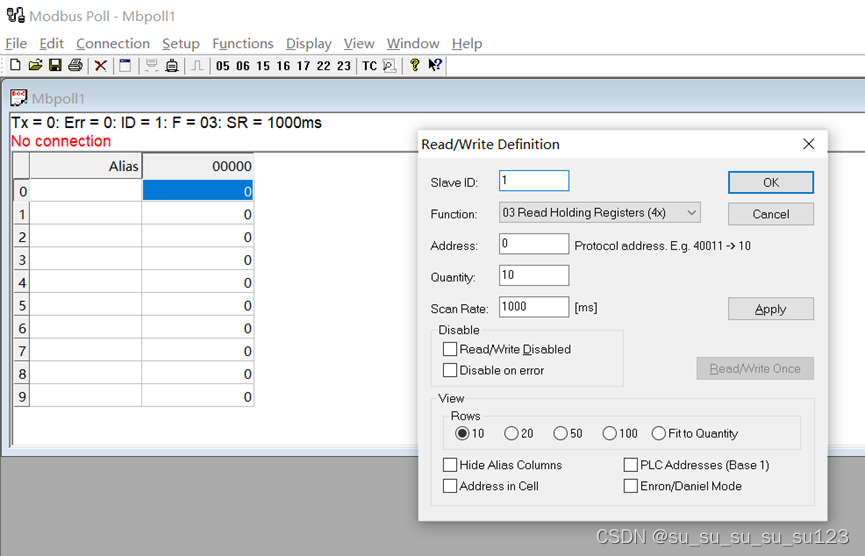
Task: Click the greyed-out Connect toolbar icon
Action: (x=152, y=66)
